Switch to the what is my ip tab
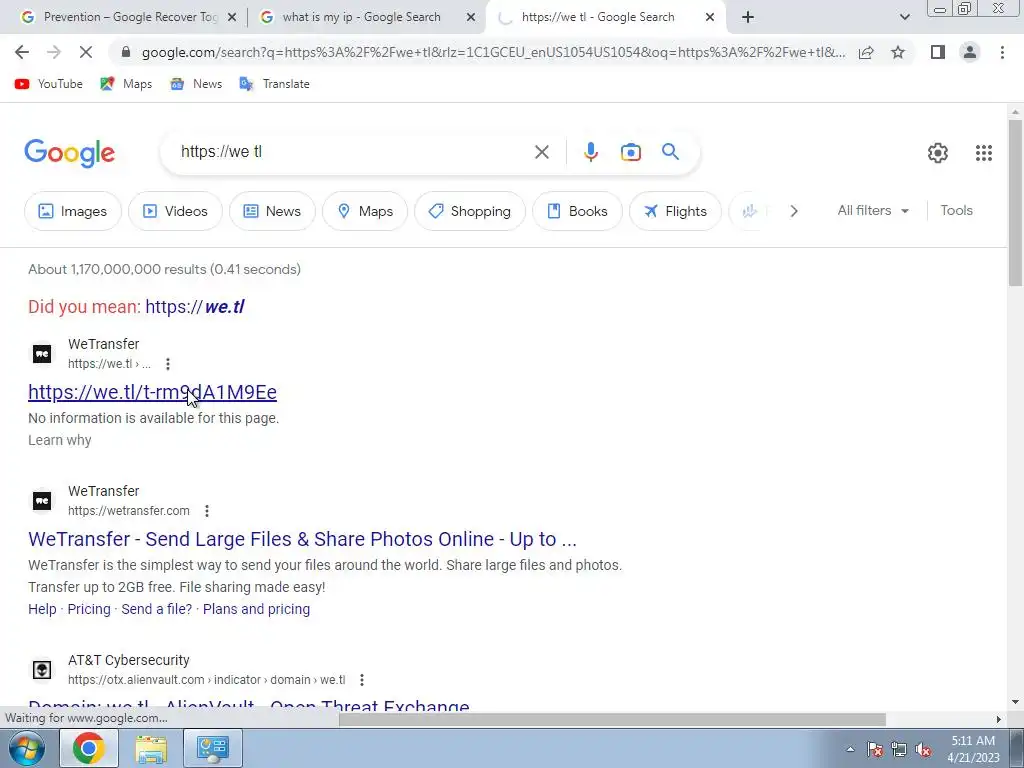This screenshot has height=768, width=1024. 361,17
